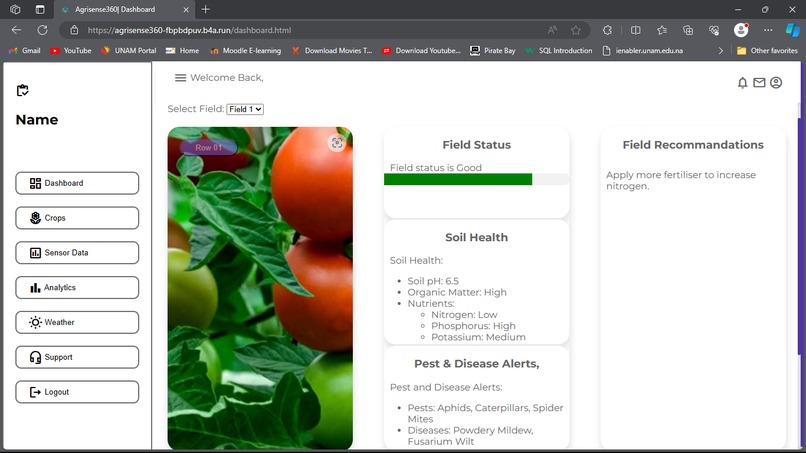Open the workspaces icon at window top-left

click(15, 9)
